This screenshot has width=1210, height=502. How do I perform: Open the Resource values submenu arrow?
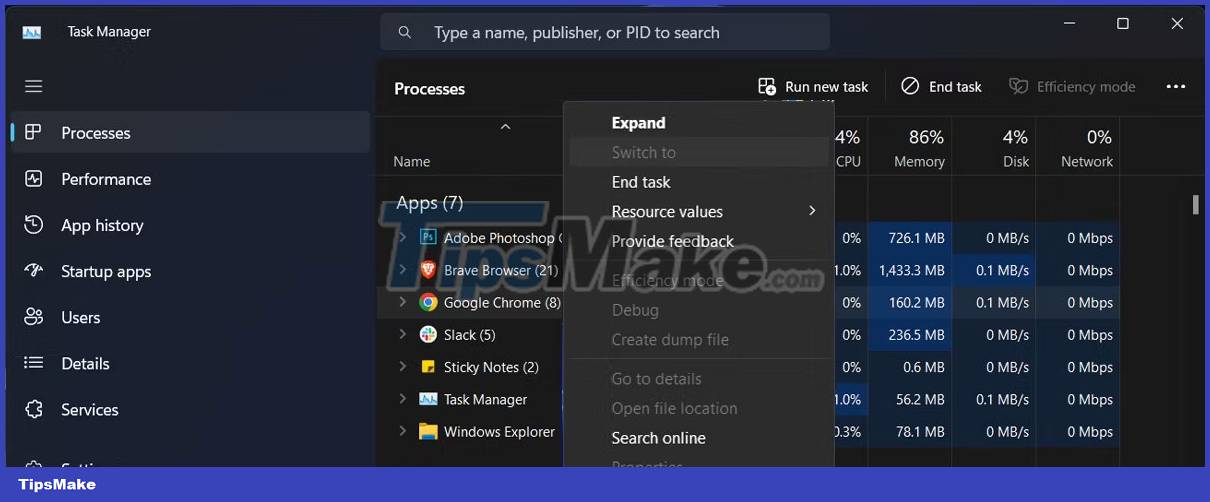pos(812,211)
